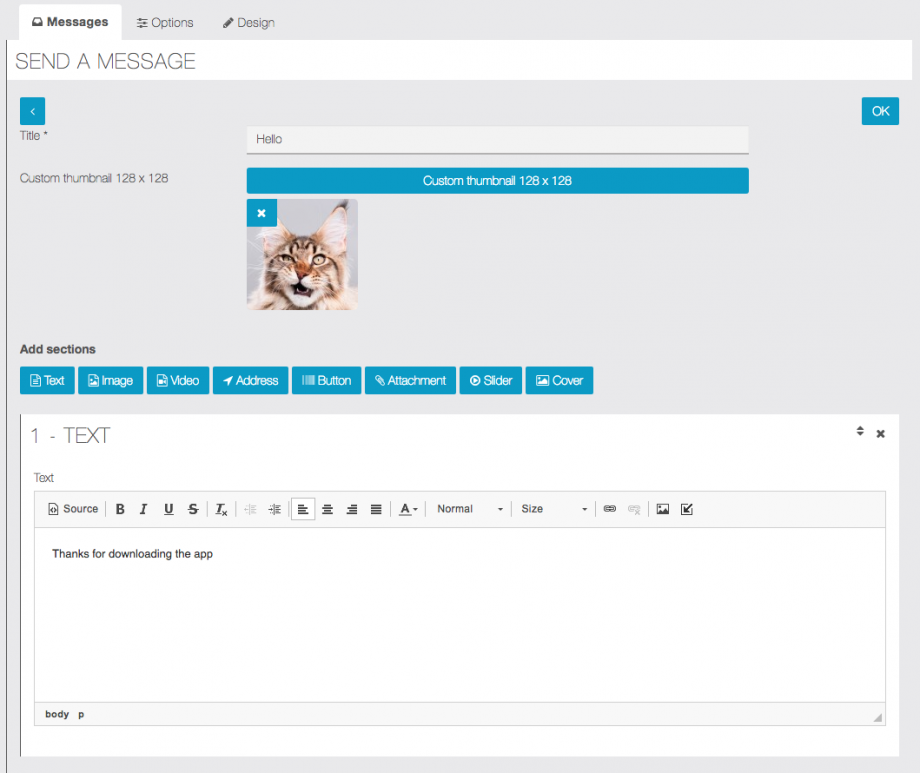This screenshot has height=773, width=920.
Task: Insert a hyperlink using the link icon
Action: tap(610, 509)
